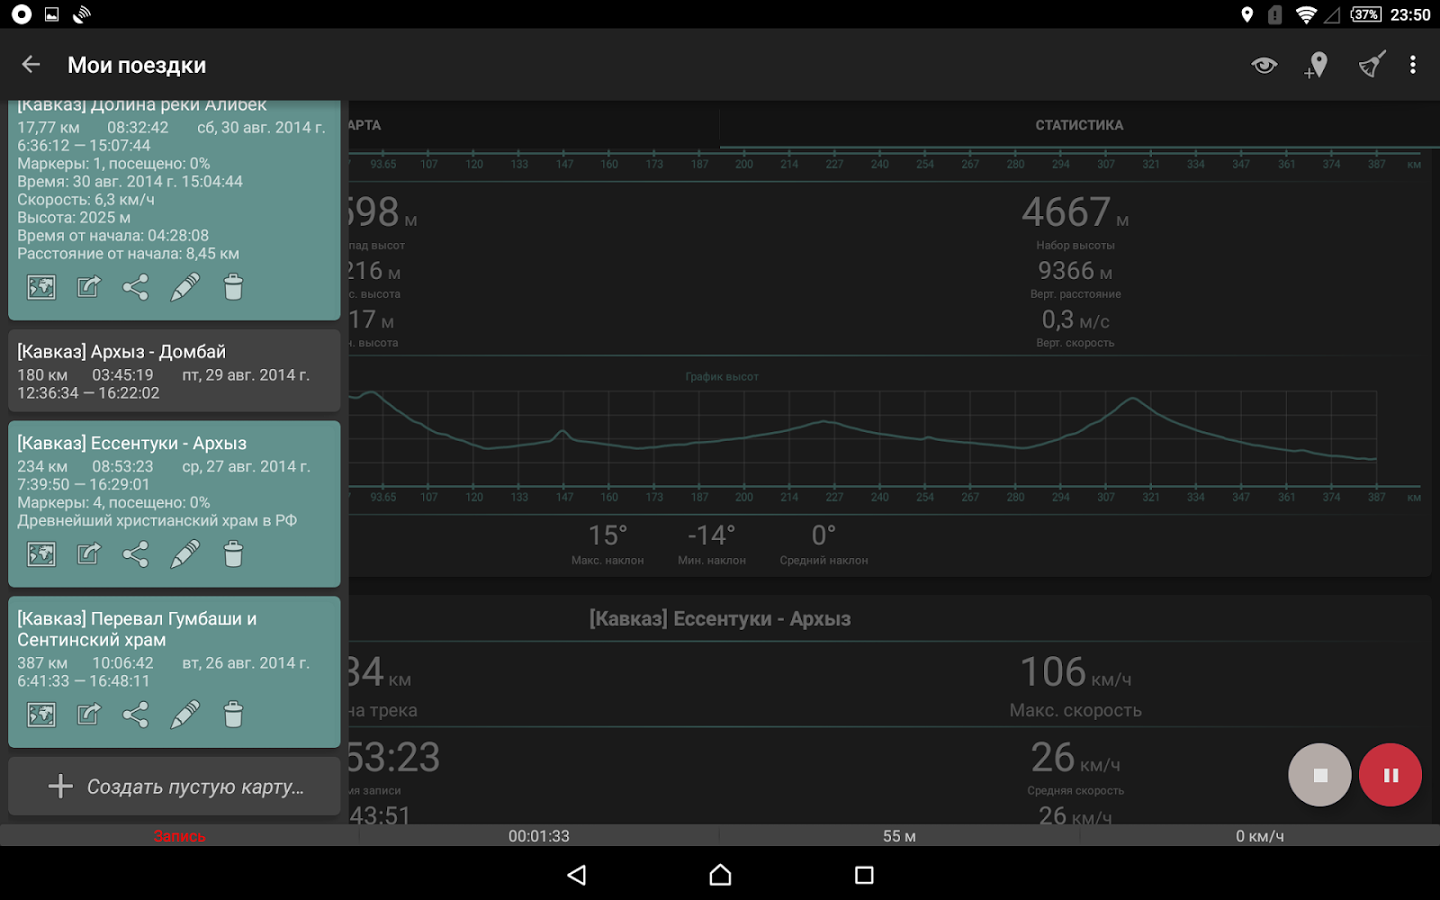
Task: Edit the Перевал Гумбаши trip
Action: click(185, 715)
